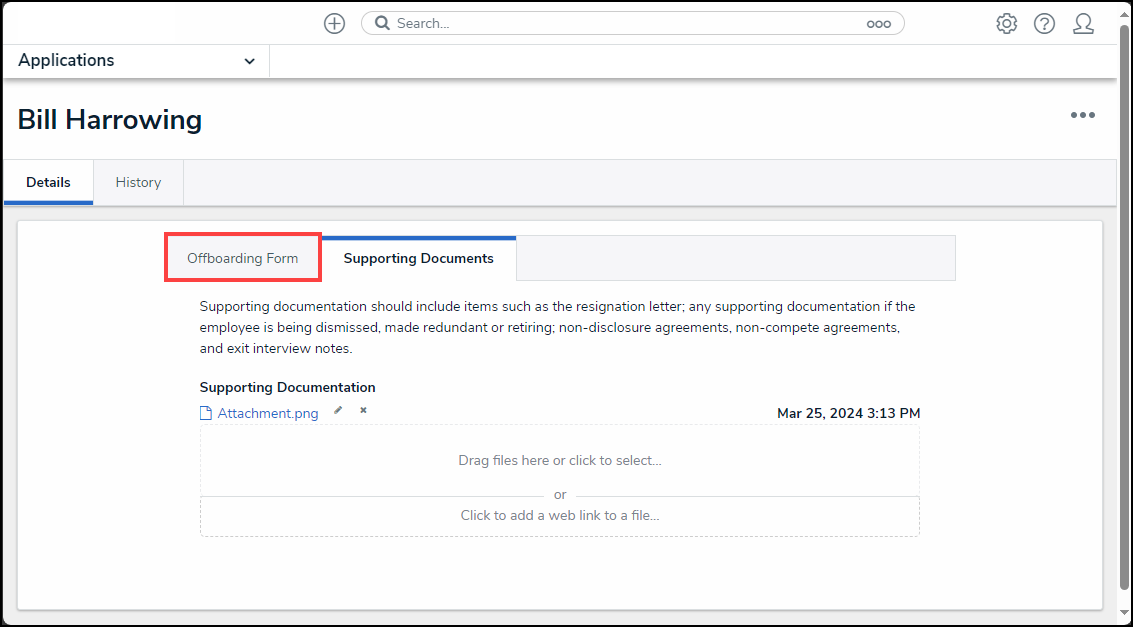Click the drag files upload area
Viewport: 1133px width, 627px height.
(559, 460)
